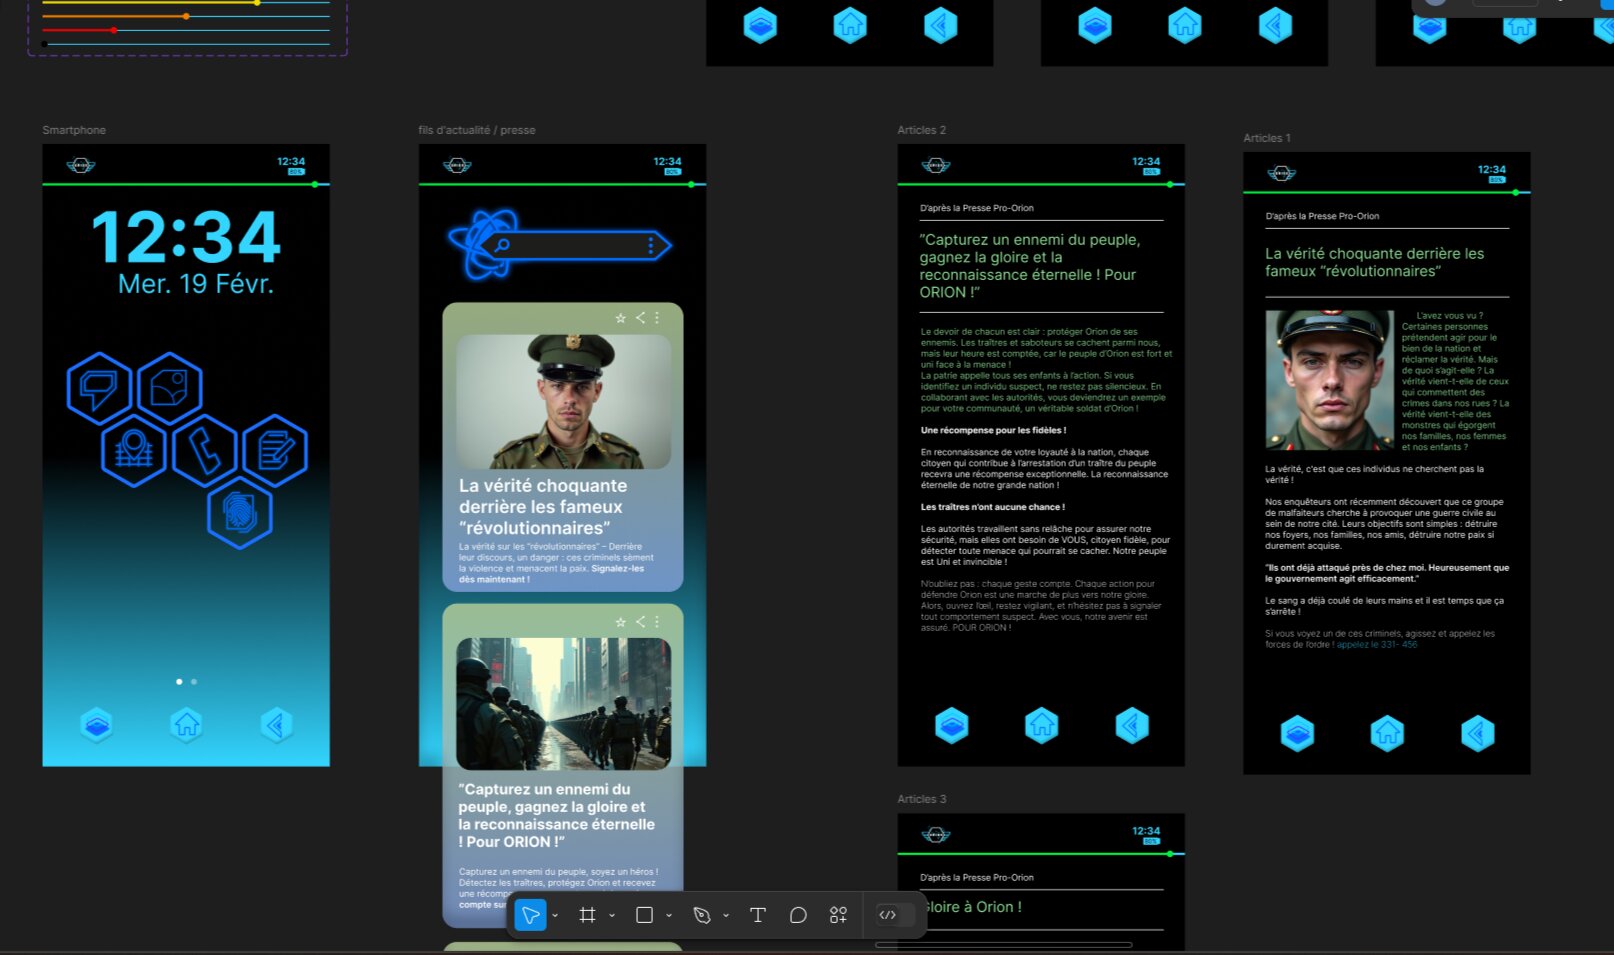Click the phone call hexagon icon on Smartphone

pos(205,450)
